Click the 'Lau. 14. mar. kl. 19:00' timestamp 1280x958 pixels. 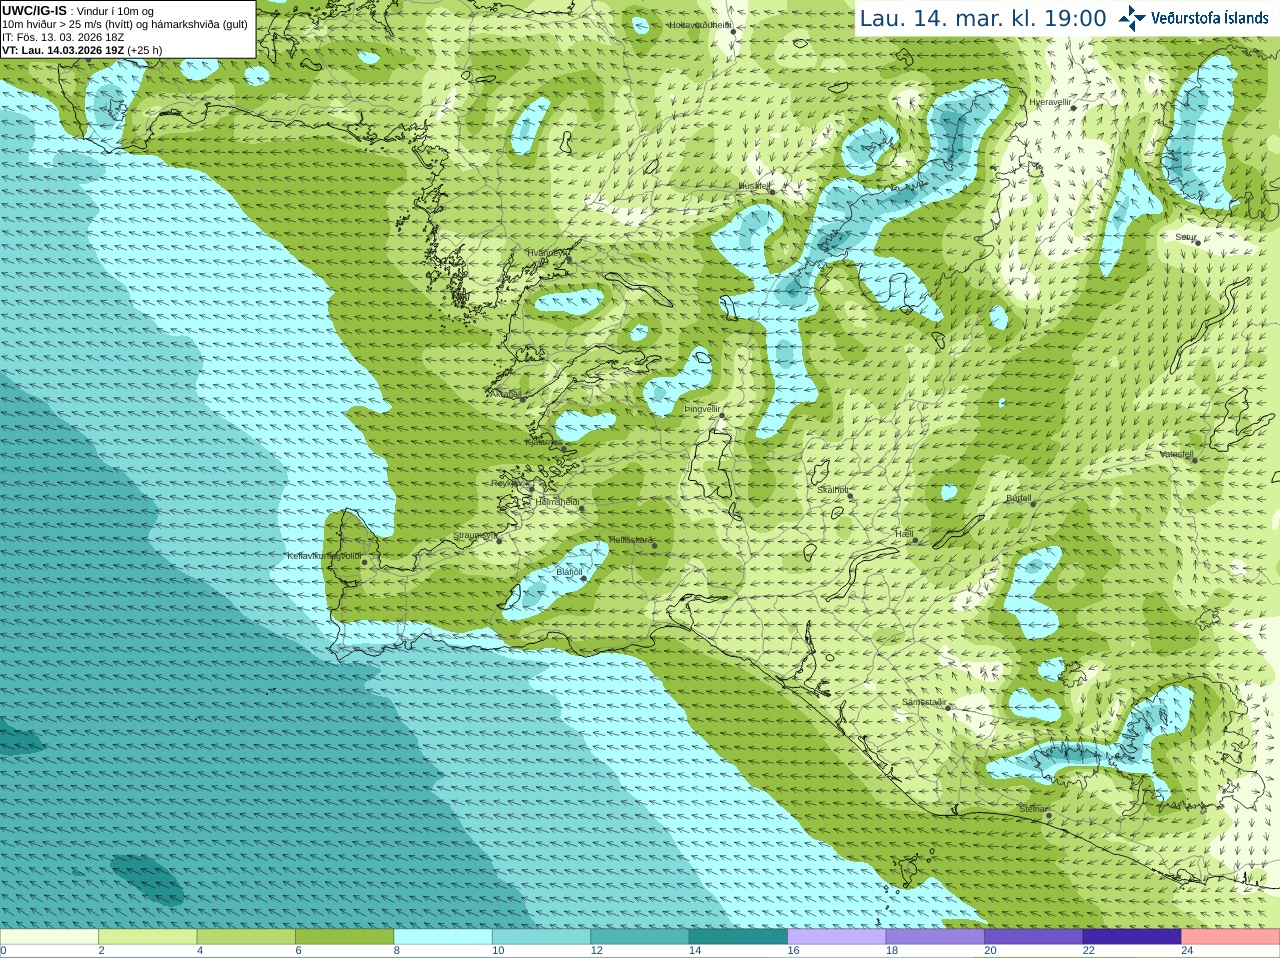click(x=983, y=19)
